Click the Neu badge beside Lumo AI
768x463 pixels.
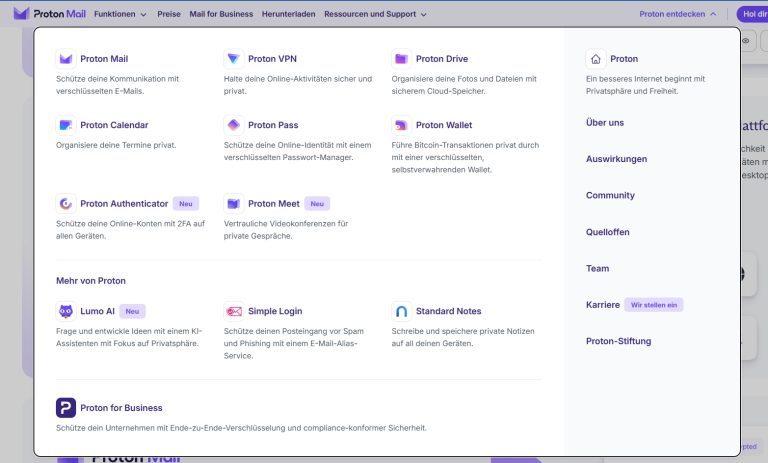[x=132, y=311]
